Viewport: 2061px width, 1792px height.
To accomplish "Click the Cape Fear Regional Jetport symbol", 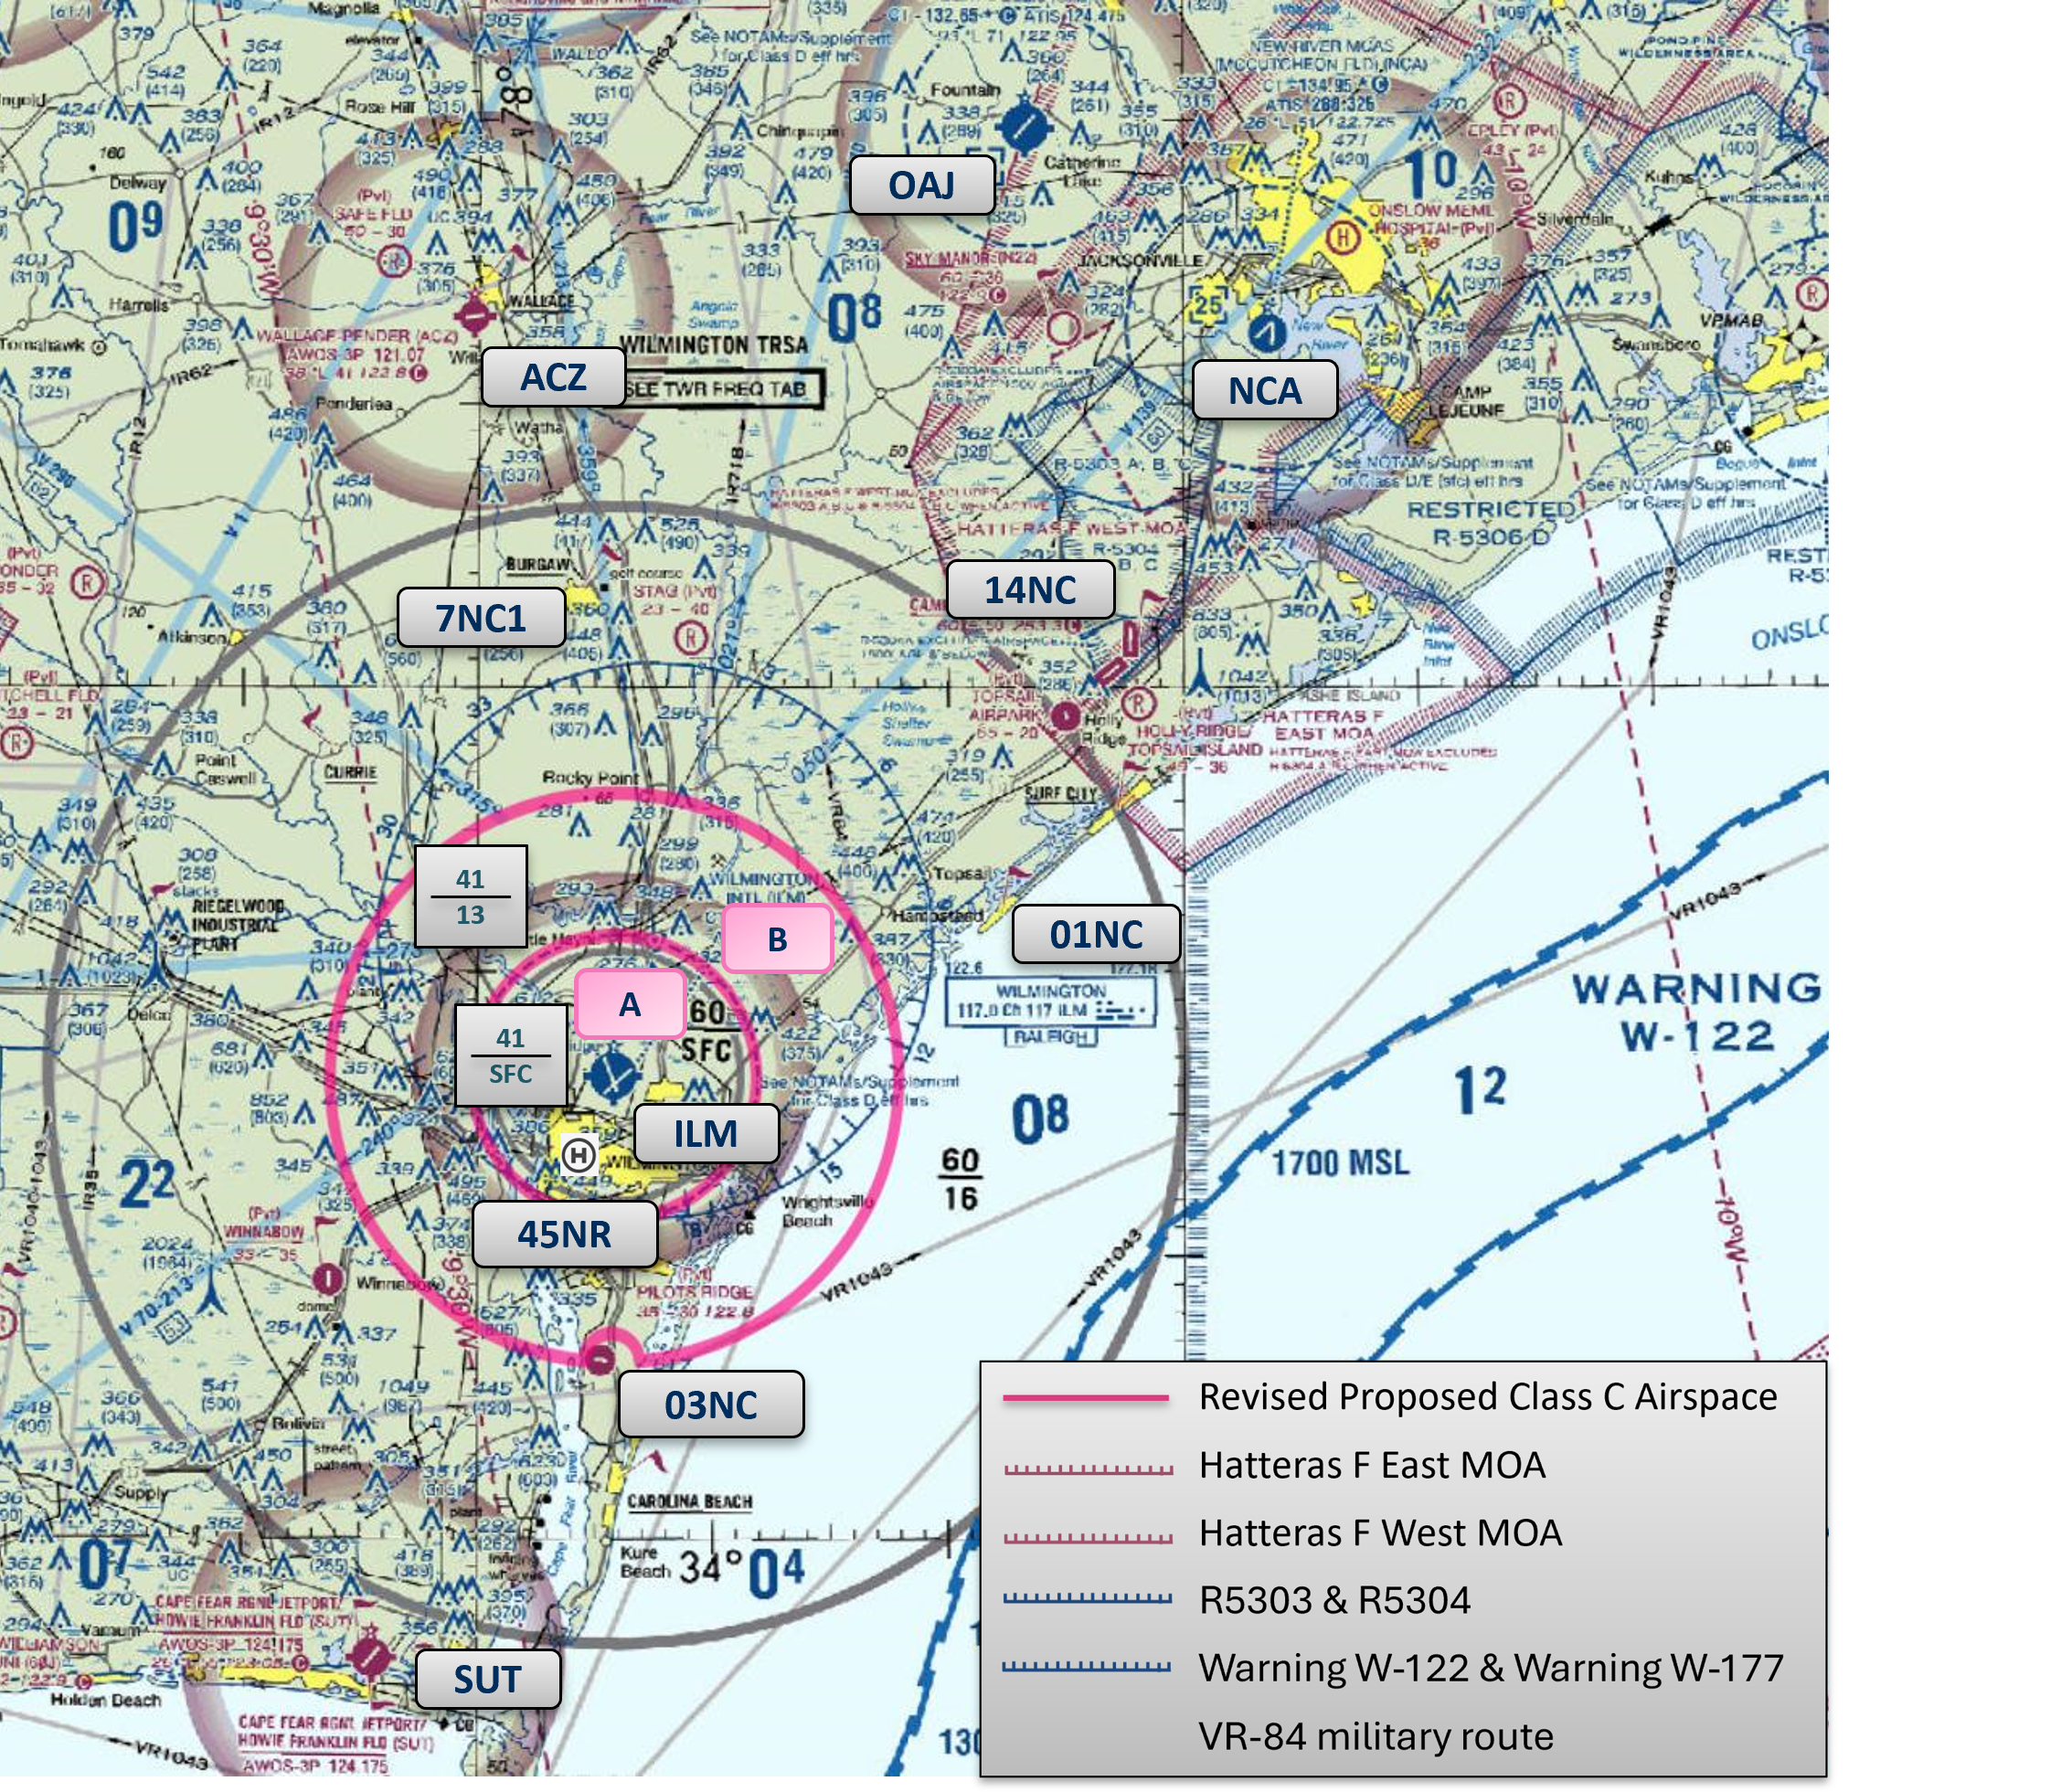I will tap(370, 1655).
